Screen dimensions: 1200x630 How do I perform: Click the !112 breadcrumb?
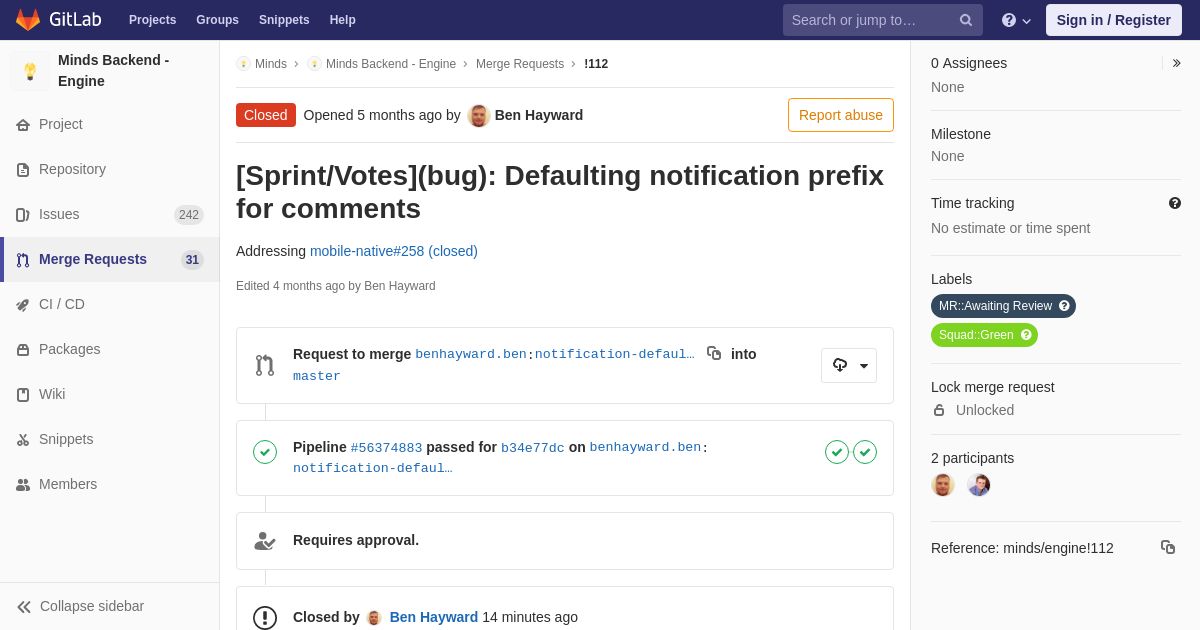pyautogui.click(x=596, y=64)
